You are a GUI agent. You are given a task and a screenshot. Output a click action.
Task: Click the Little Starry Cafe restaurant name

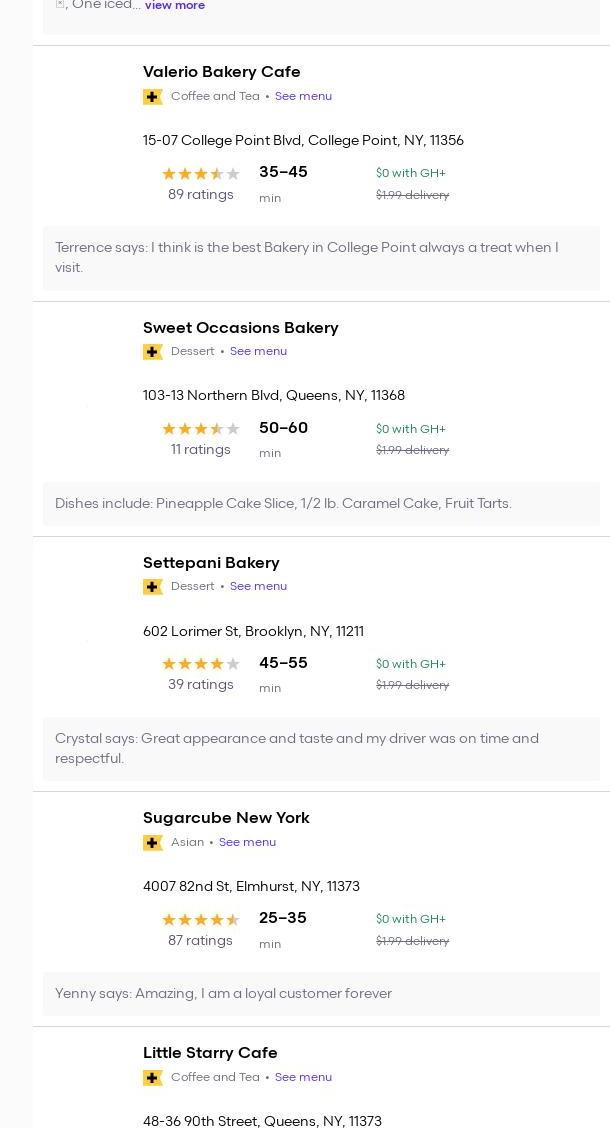click(210, 1053)
